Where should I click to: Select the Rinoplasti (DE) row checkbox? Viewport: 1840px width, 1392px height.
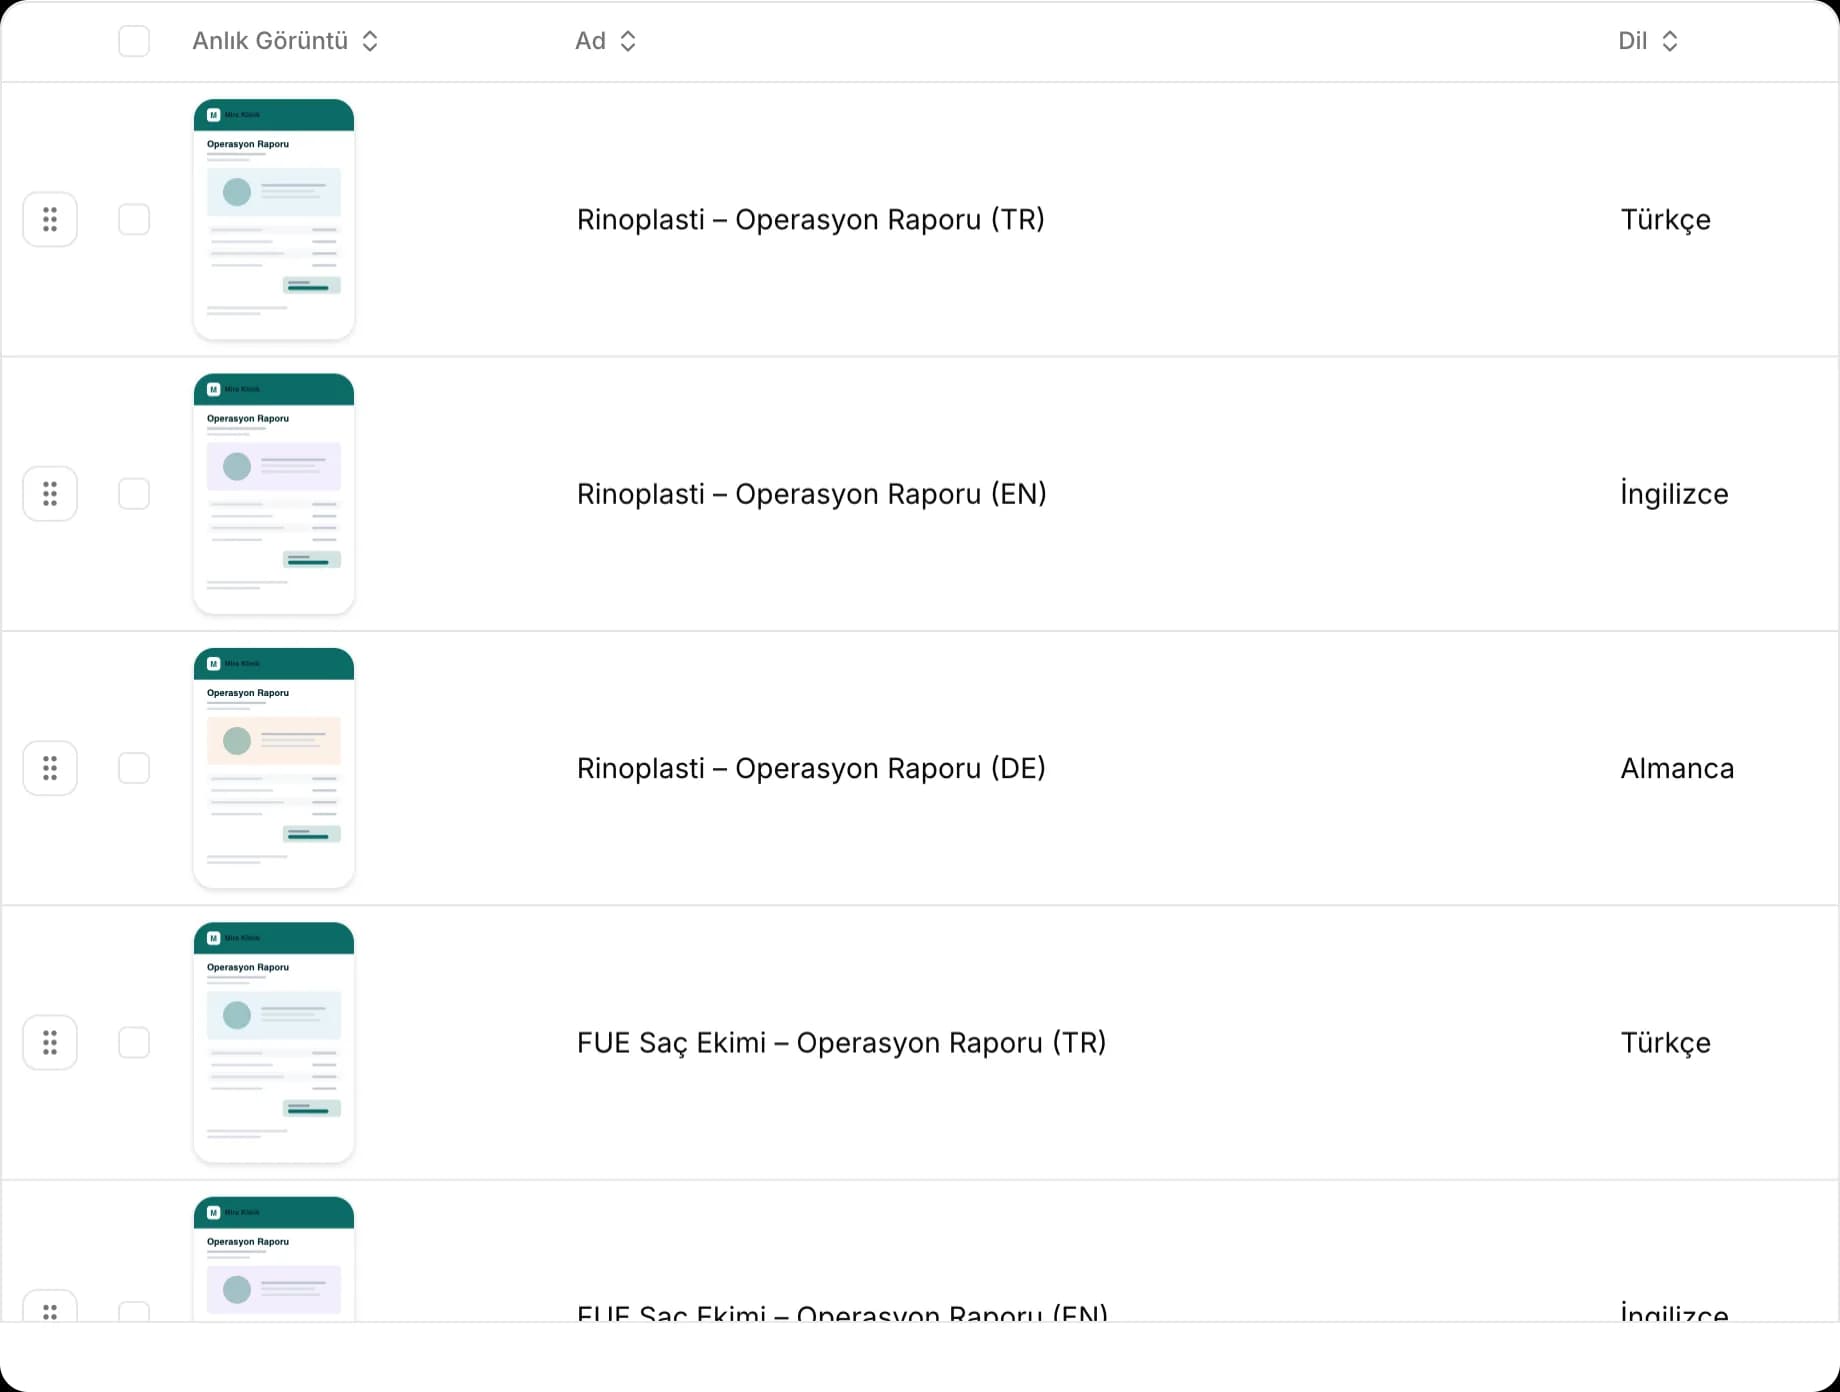point(134,768)
